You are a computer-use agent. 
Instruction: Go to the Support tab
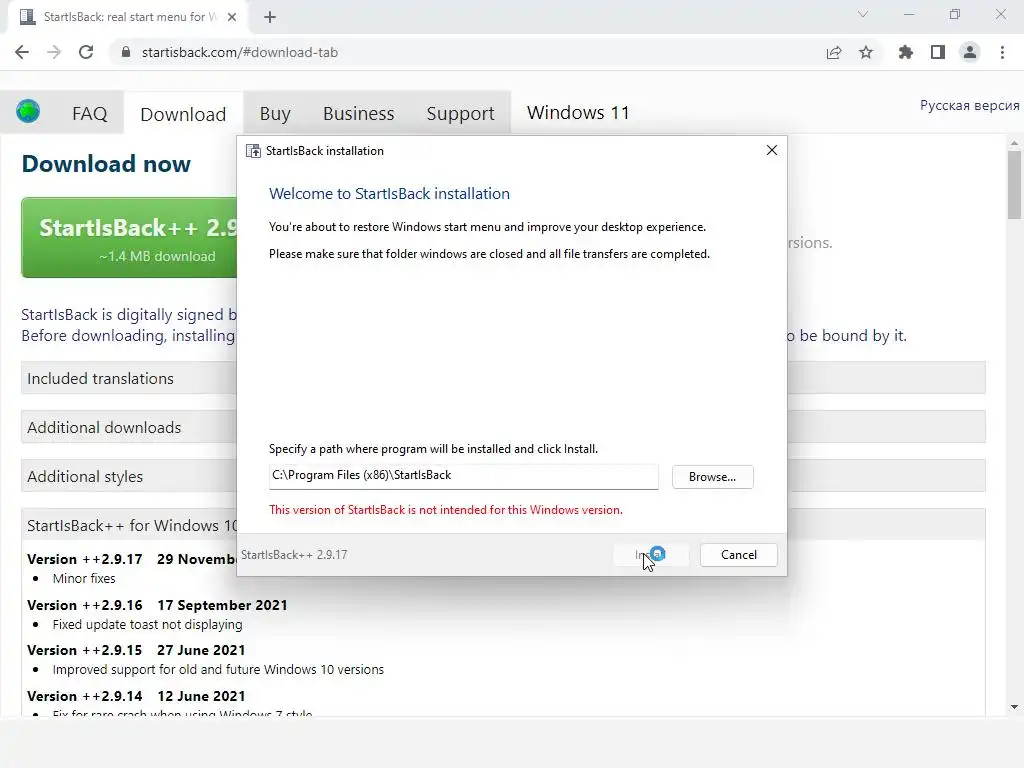pyautogui.click(x=460, y=114)
